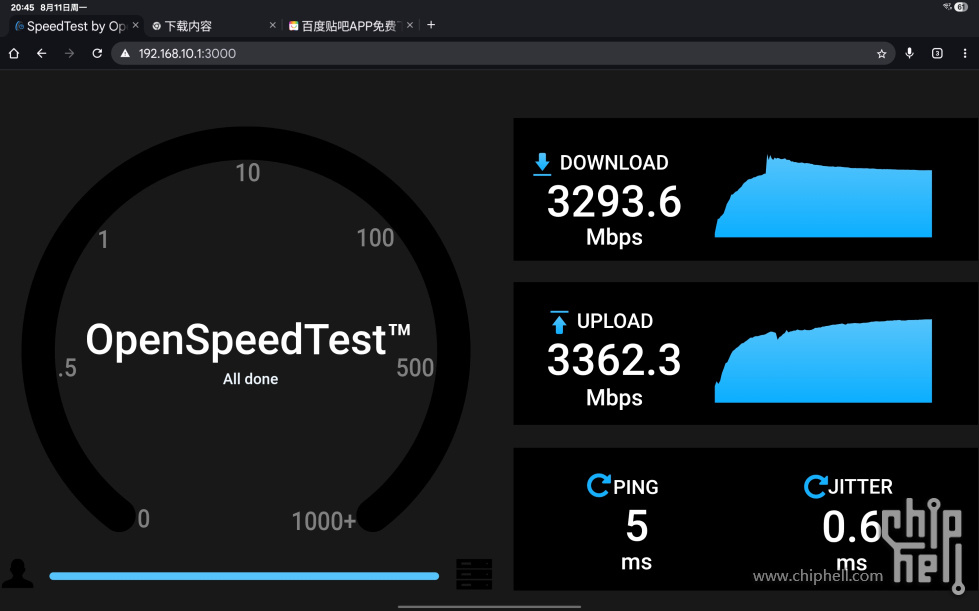Reload the speed test page
This screenshot has width=979, height=611.
tap(97, 54)
